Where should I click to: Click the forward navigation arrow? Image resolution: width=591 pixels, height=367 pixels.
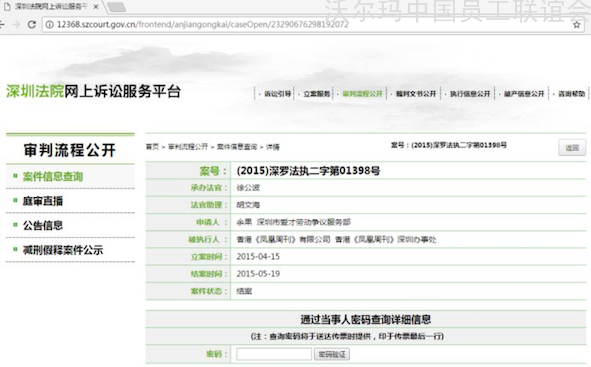coord(16,24)
